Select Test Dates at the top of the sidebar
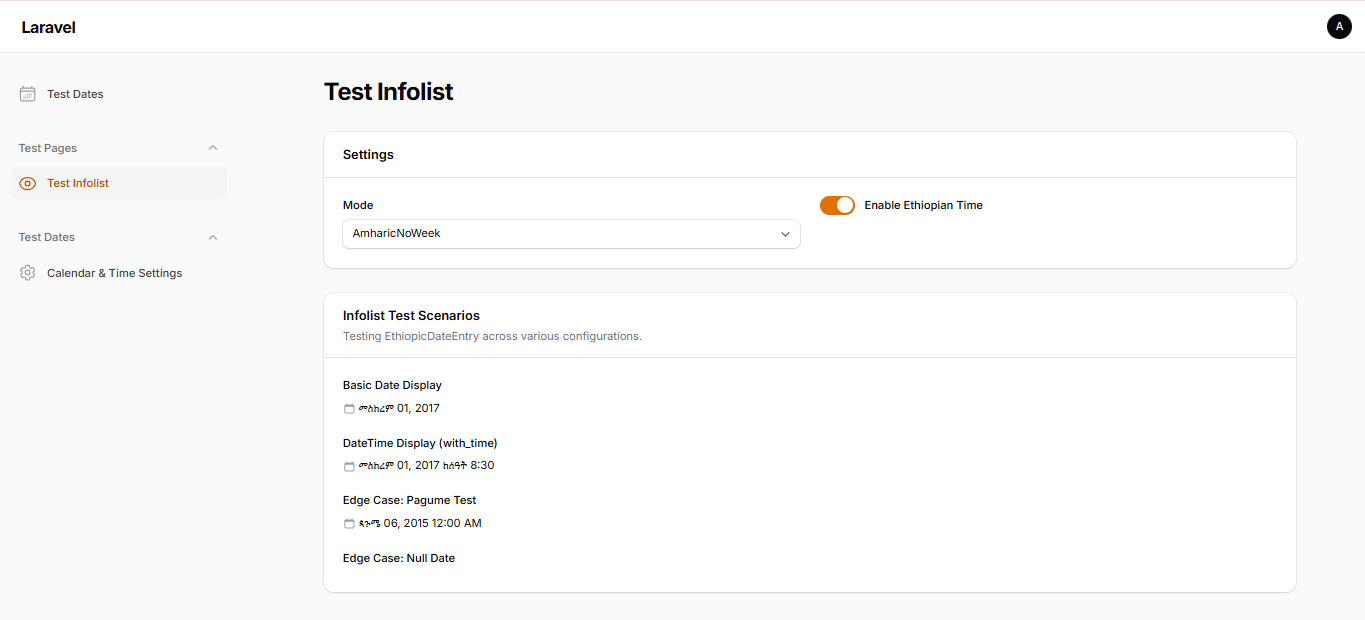Screen dimensions: 1365x620 coord(74,93)
